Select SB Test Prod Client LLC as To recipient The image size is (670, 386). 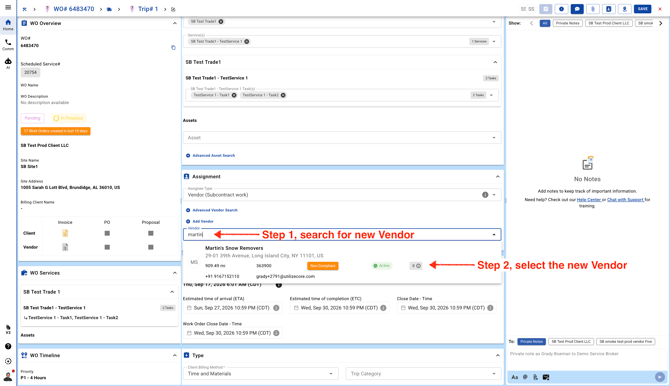(571, 342)
